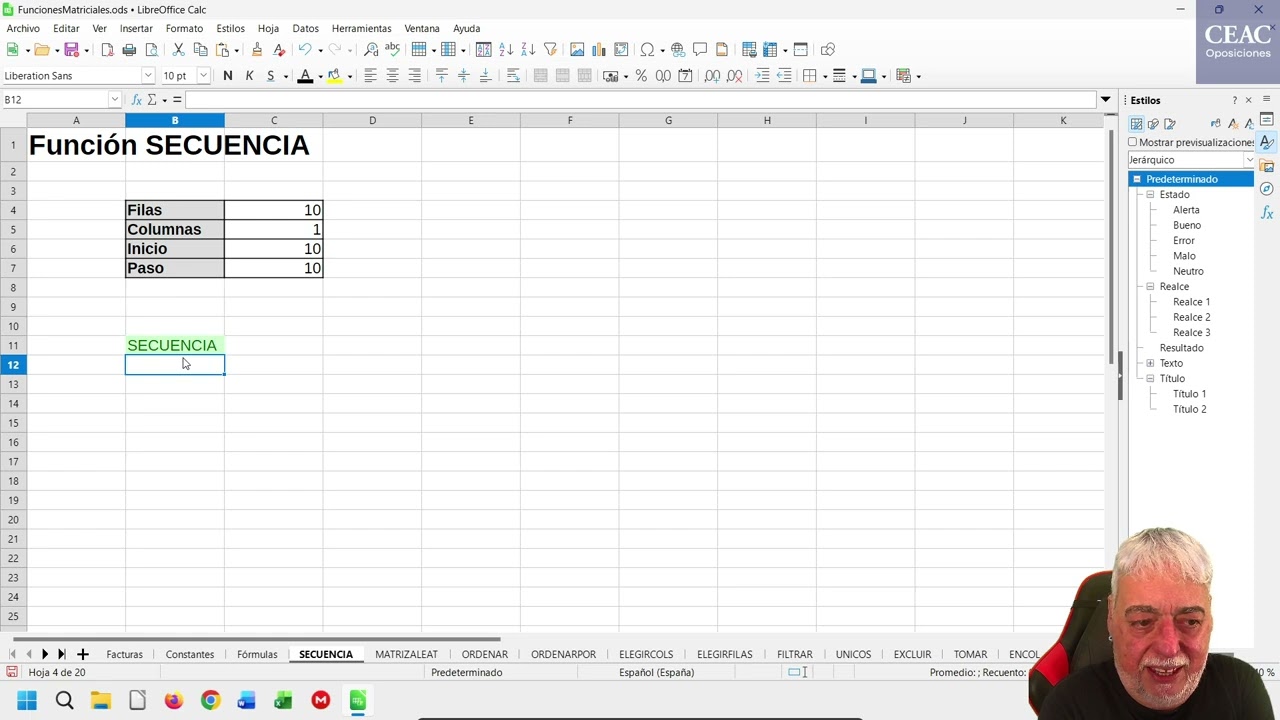
Task: Insert an image using picture icon
Action: (x=577, y=49)
